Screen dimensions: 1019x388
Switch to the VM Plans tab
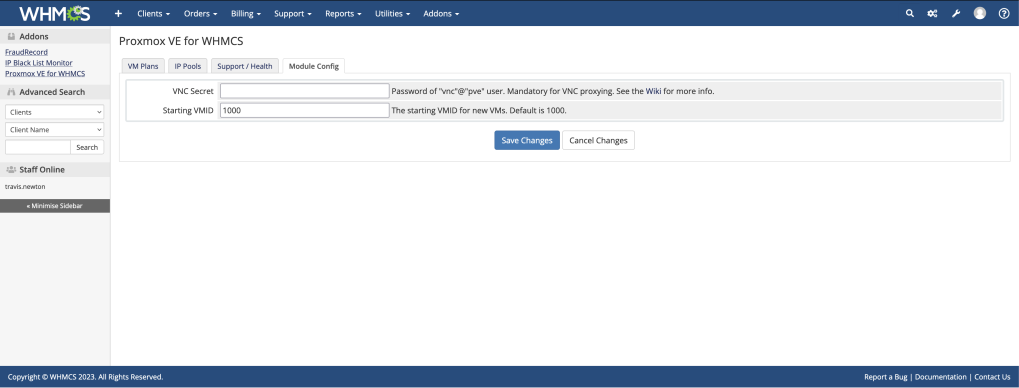(x=143, y=66)
